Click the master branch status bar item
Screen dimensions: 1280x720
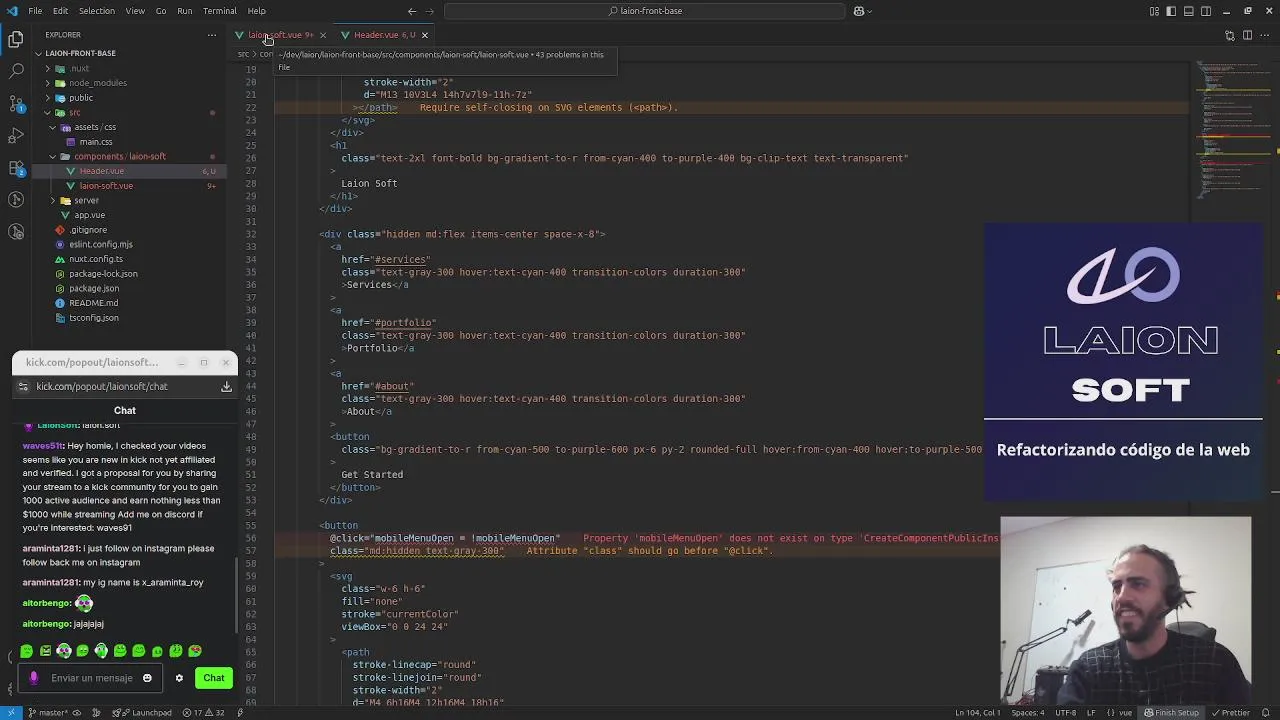(48, 713)
